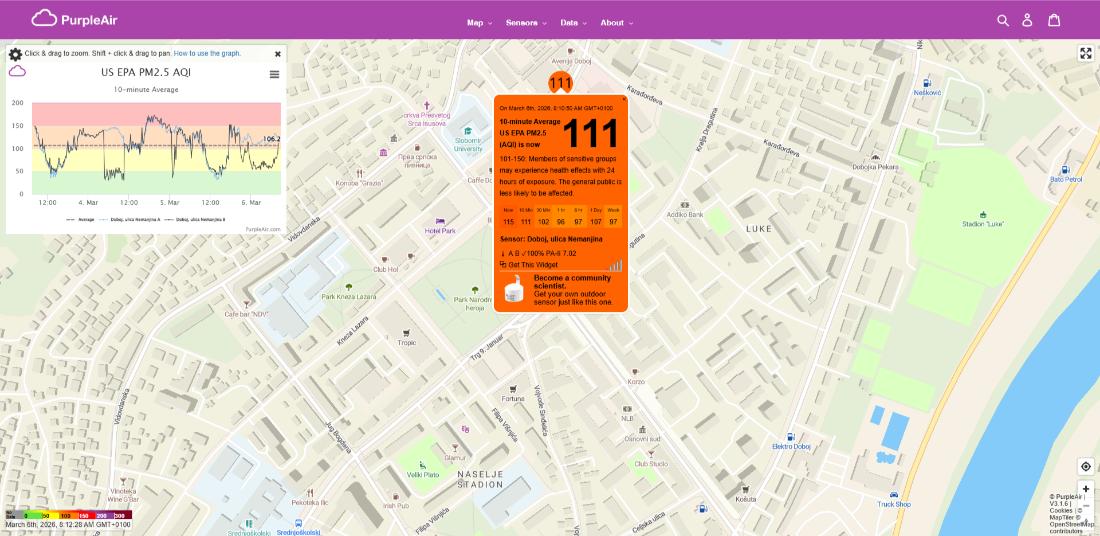Open the About dropdown menu
This screenshot has height=536, width=1100.
click(x=616, y=22)
